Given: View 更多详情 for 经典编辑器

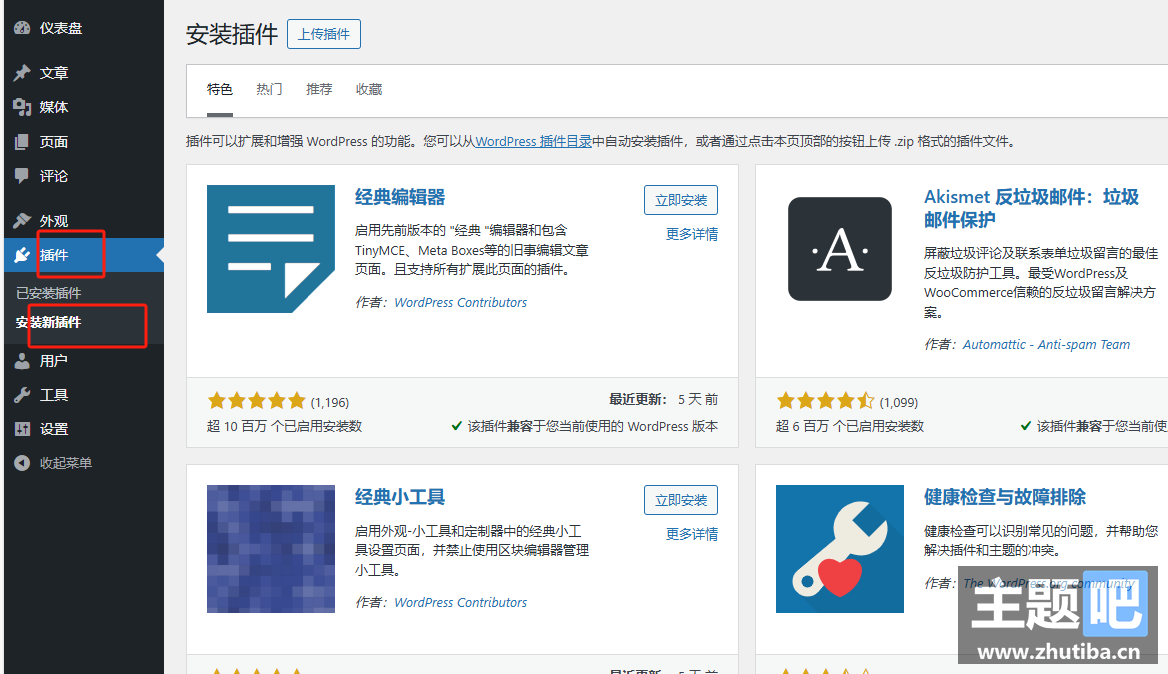Looking at the screenshot, I should click(692, 234).
